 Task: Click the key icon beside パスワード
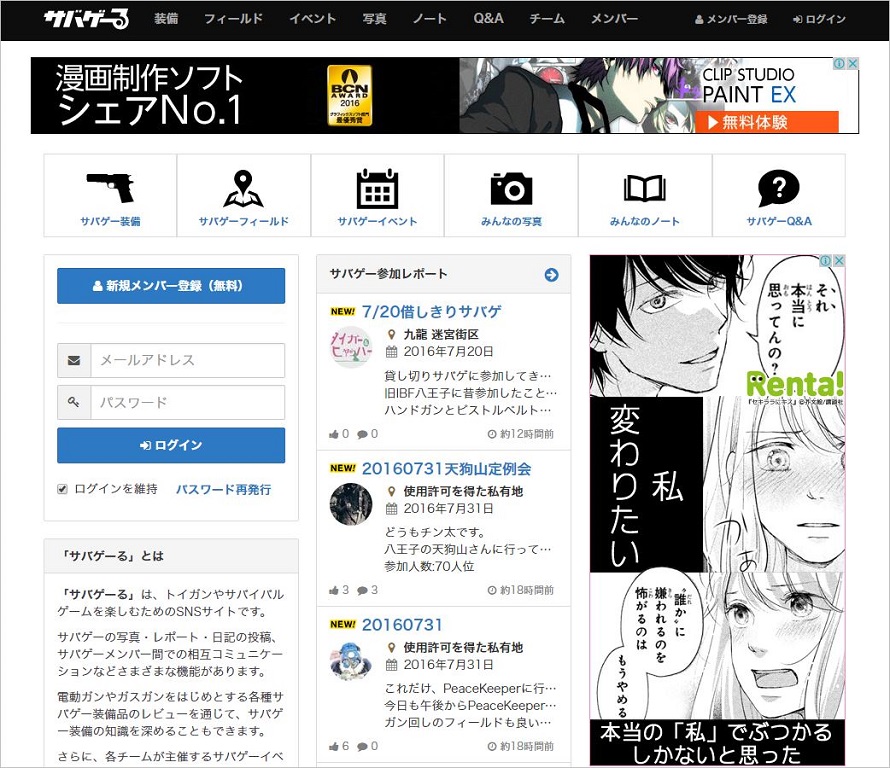[74, 402]
